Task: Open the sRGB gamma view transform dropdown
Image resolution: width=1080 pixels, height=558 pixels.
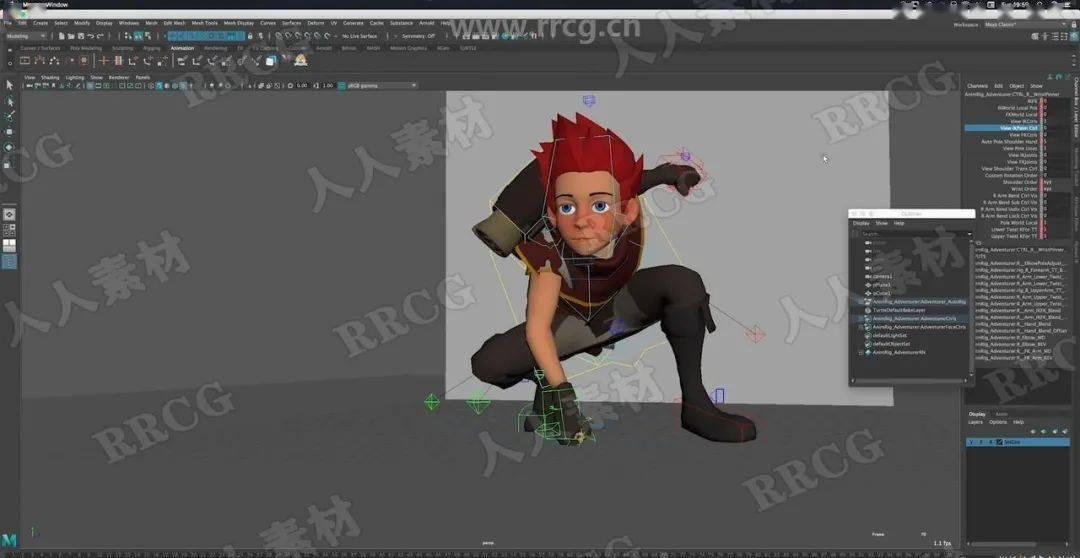Action: point(382,85)
